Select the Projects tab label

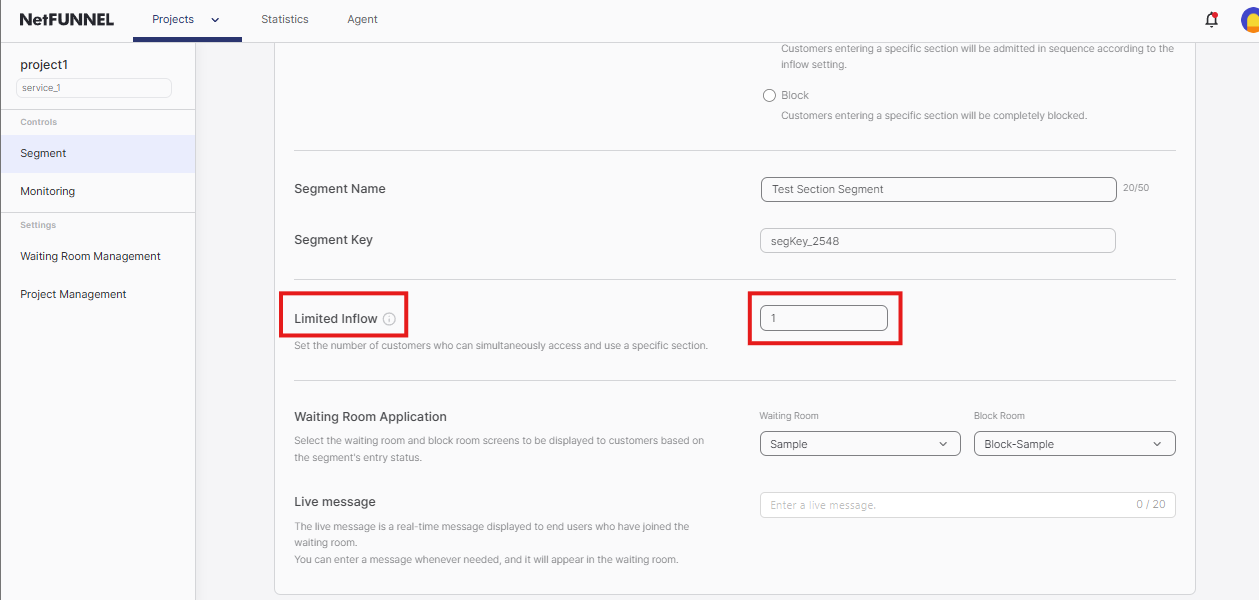(173, 19)
